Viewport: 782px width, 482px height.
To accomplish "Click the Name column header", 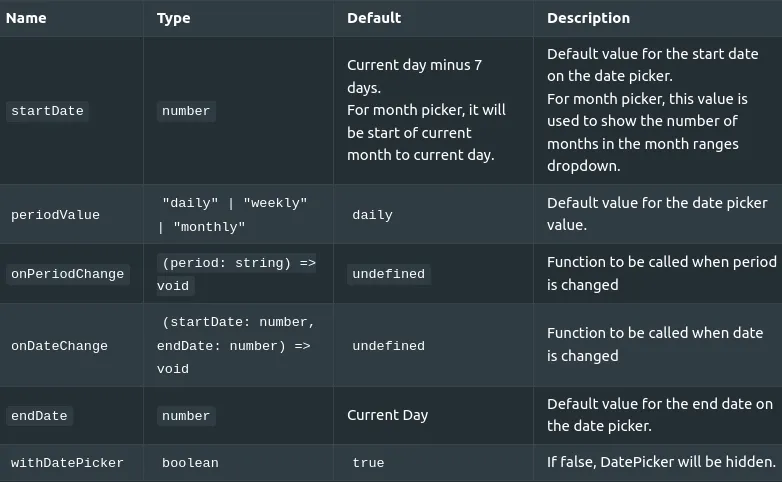I will pos(26,18).
